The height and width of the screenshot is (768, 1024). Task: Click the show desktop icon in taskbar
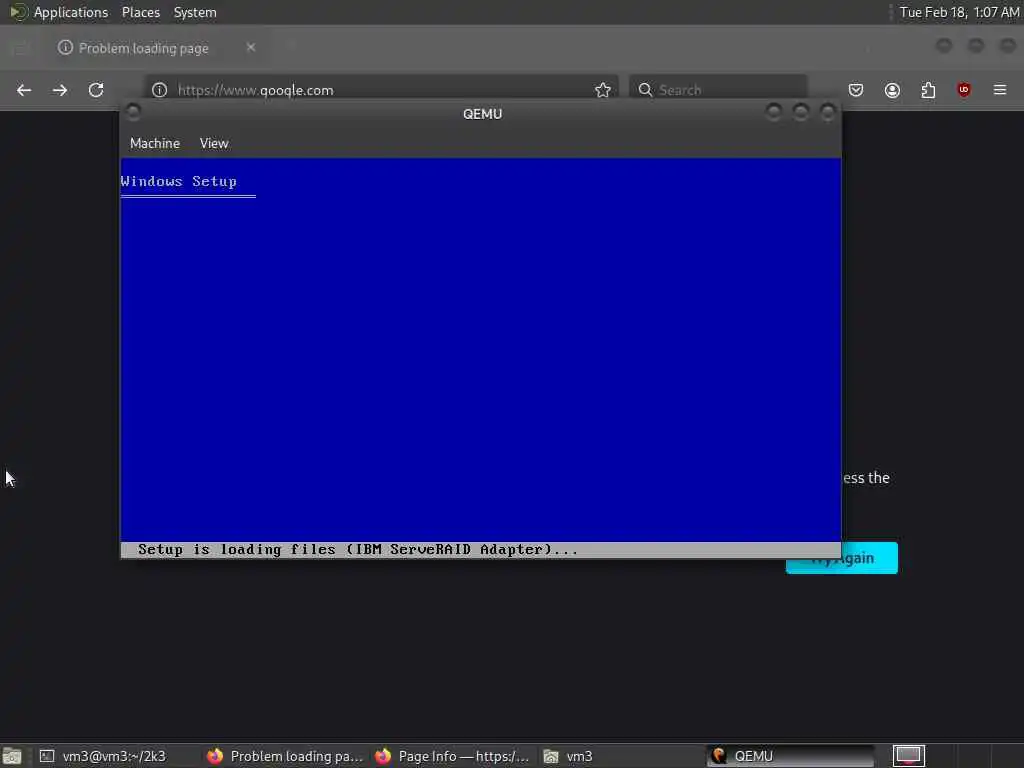tap(12, 756)
